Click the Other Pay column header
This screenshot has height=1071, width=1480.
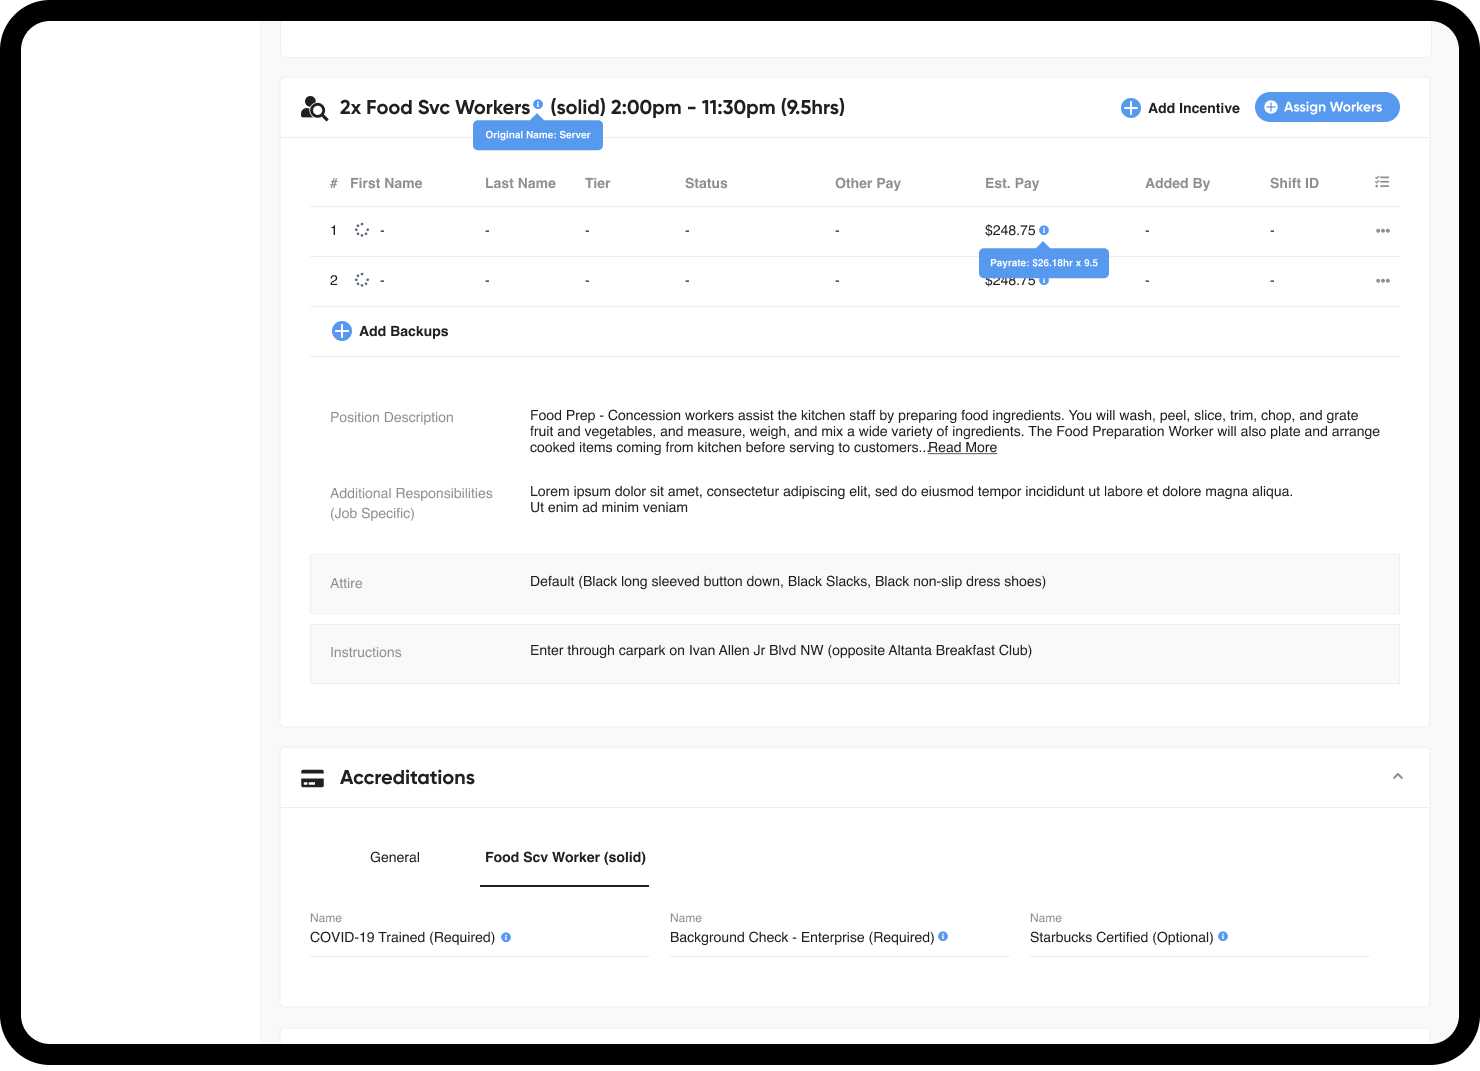(x=868, y=183)
